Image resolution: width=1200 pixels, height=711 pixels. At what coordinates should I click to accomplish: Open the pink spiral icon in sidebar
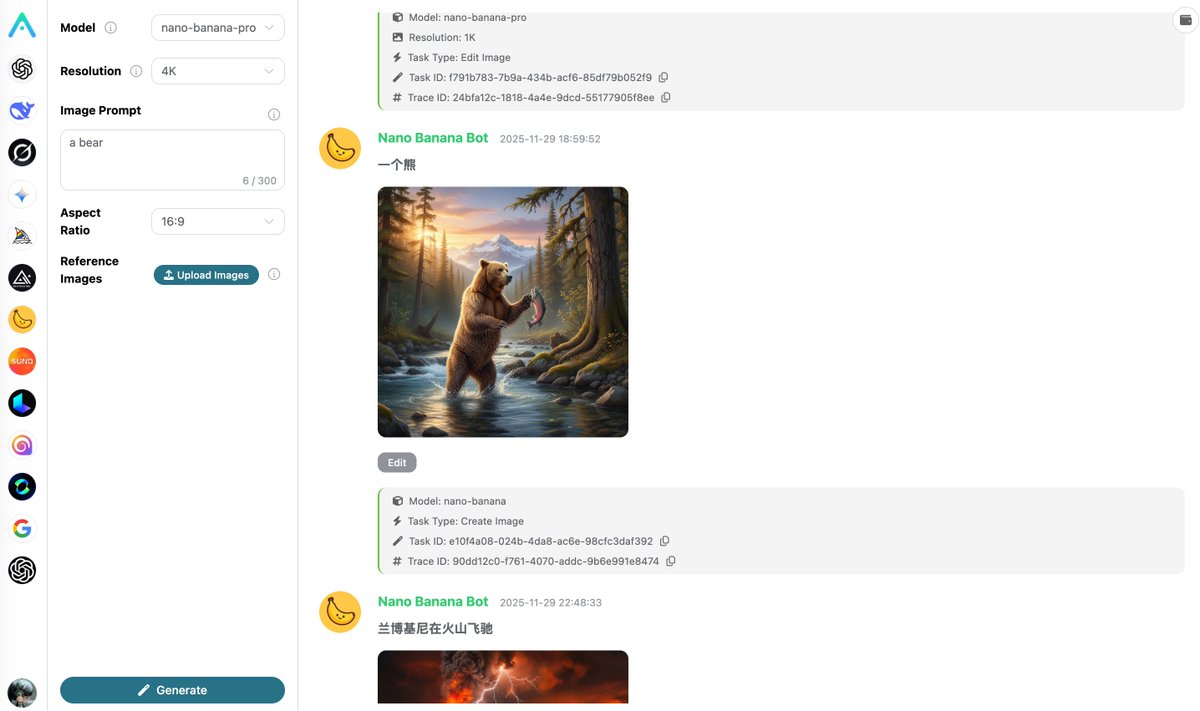point(22,445)
